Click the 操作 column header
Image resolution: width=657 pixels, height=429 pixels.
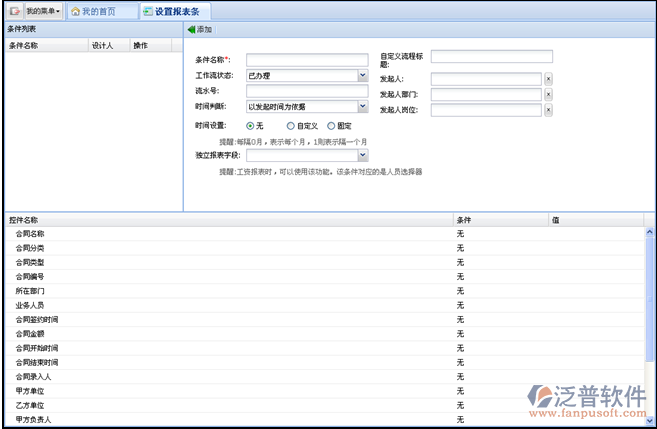(151, 45)
